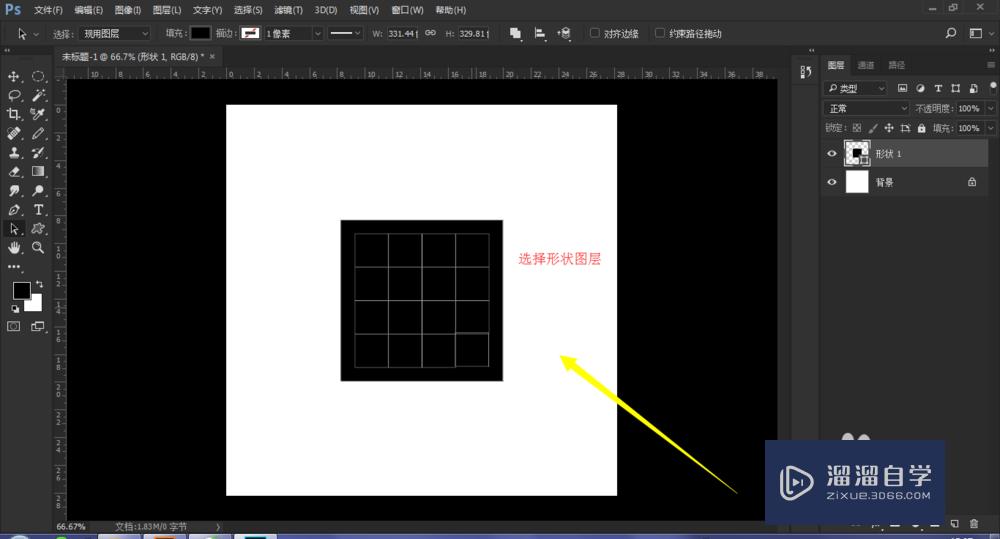Open the path operations options

(x=515, y=33)
